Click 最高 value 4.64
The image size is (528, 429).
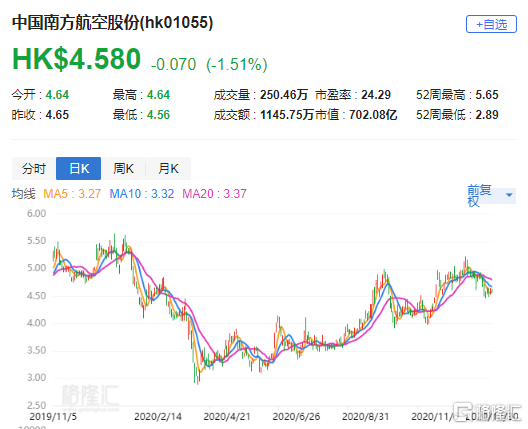[x=158, y=95]
